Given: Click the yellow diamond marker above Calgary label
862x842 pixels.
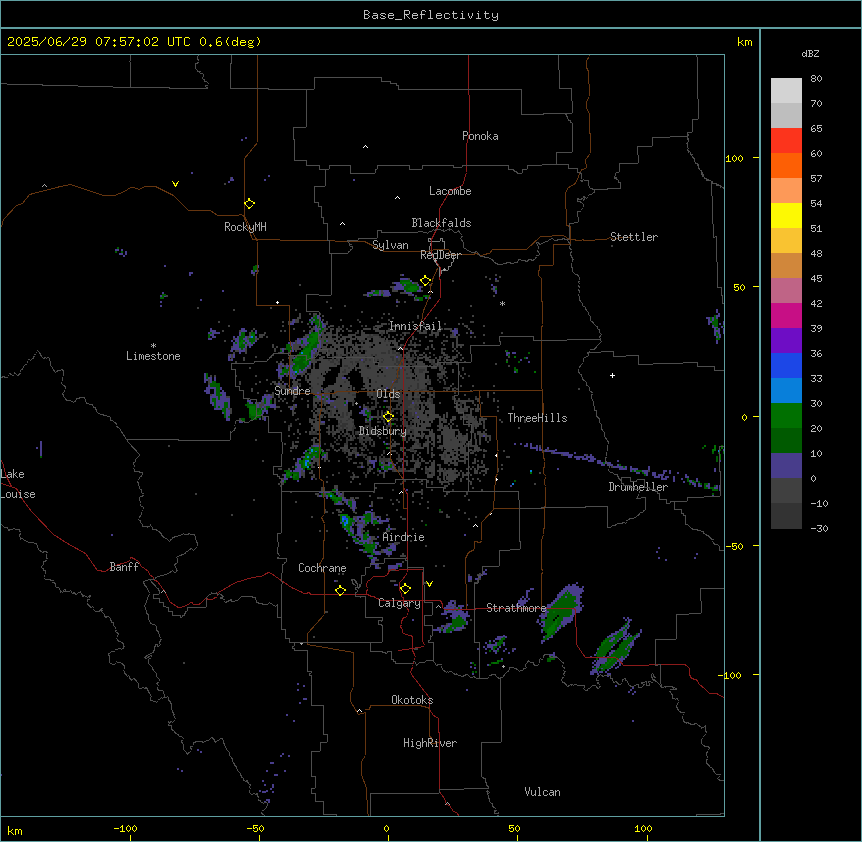Looking at the screenshot, I should (405, 589).
